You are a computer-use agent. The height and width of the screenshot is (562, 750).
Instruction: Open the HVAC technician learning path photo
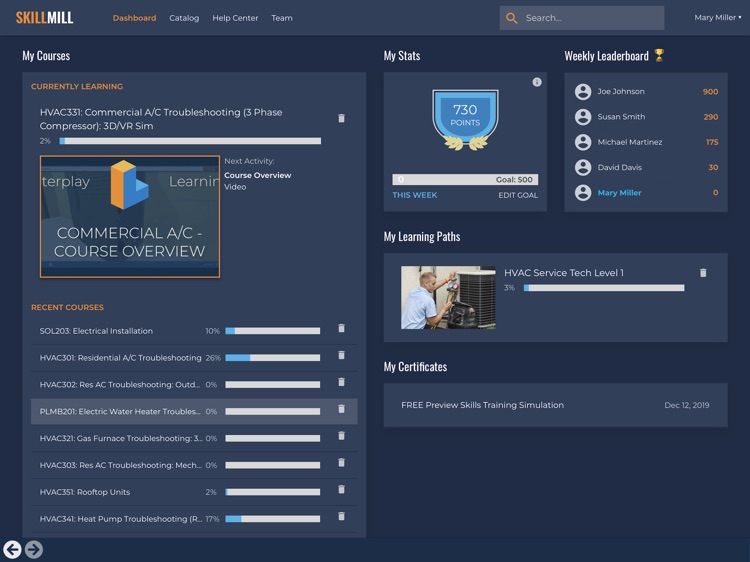[x=448, y=298]
